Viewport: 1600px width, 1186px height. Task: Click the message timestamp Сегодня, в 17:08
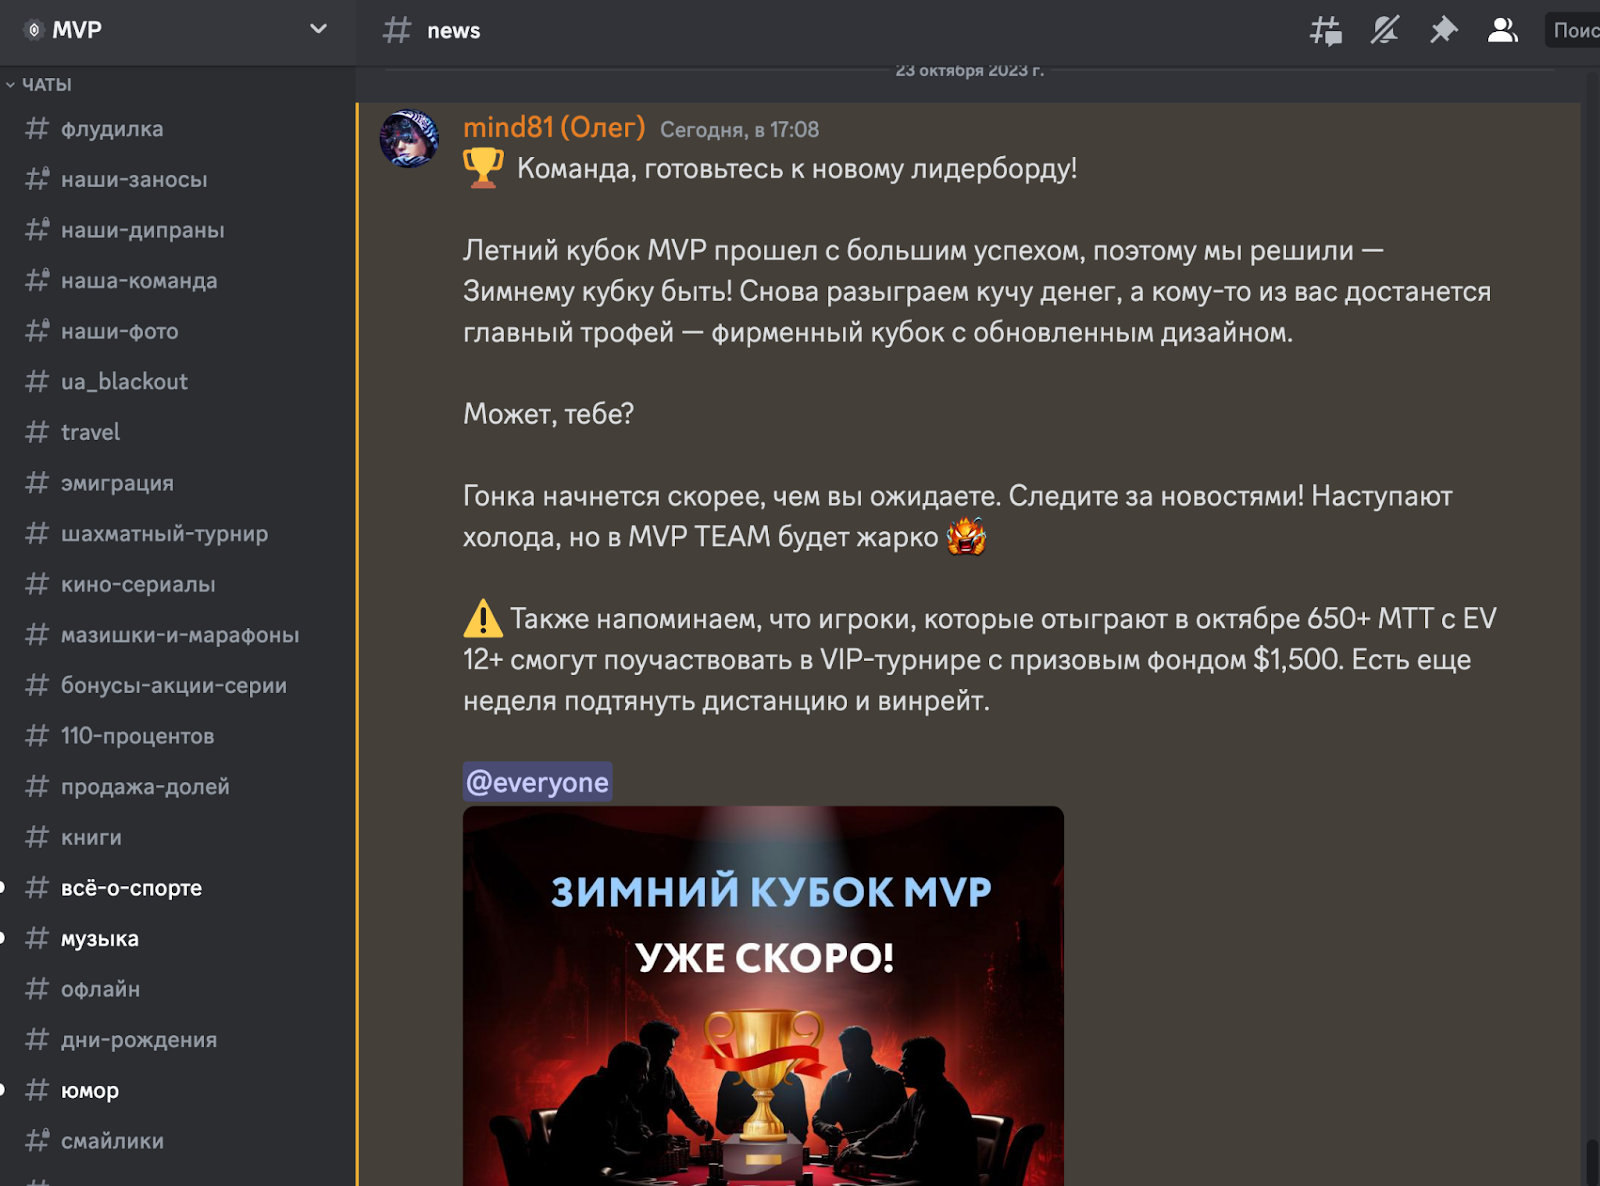pyautogui.click(x=739, y=130)
